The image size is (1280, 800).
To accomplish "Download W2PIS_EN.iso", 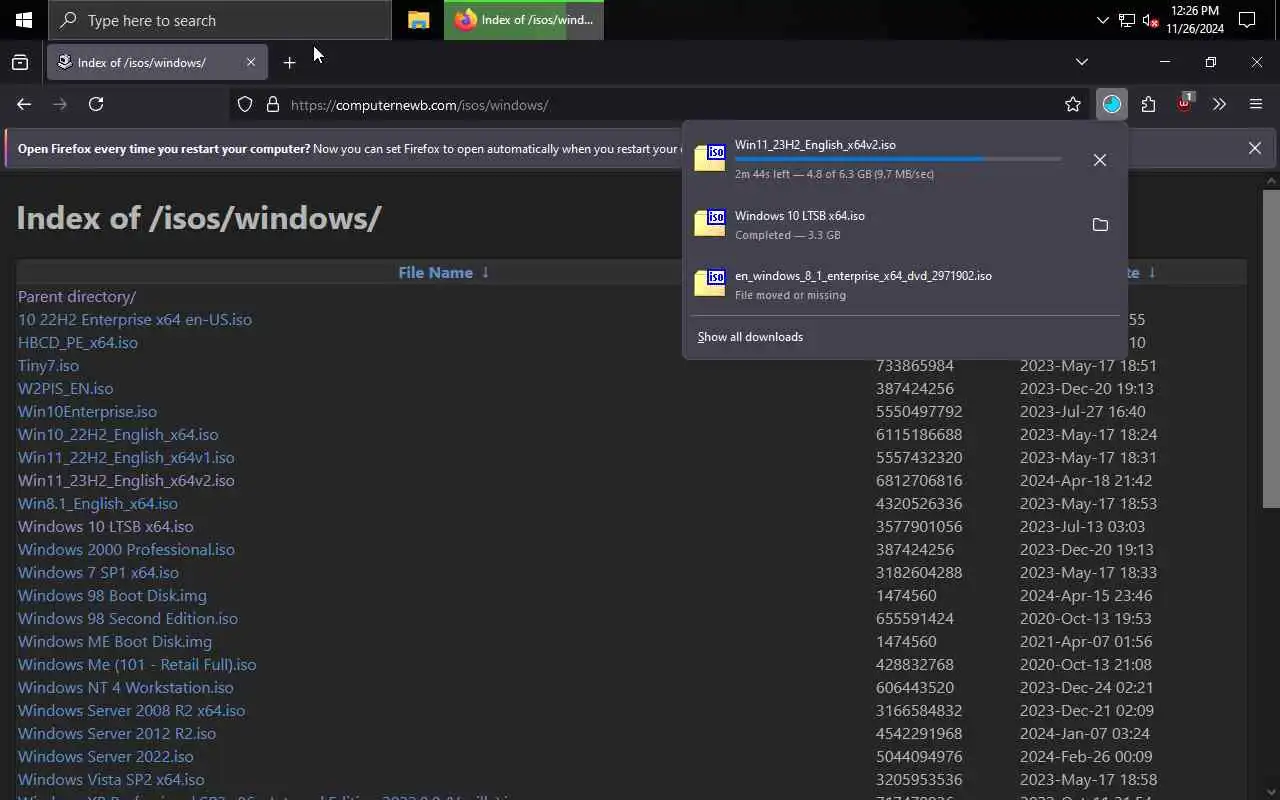I will (x=66, y=388).
